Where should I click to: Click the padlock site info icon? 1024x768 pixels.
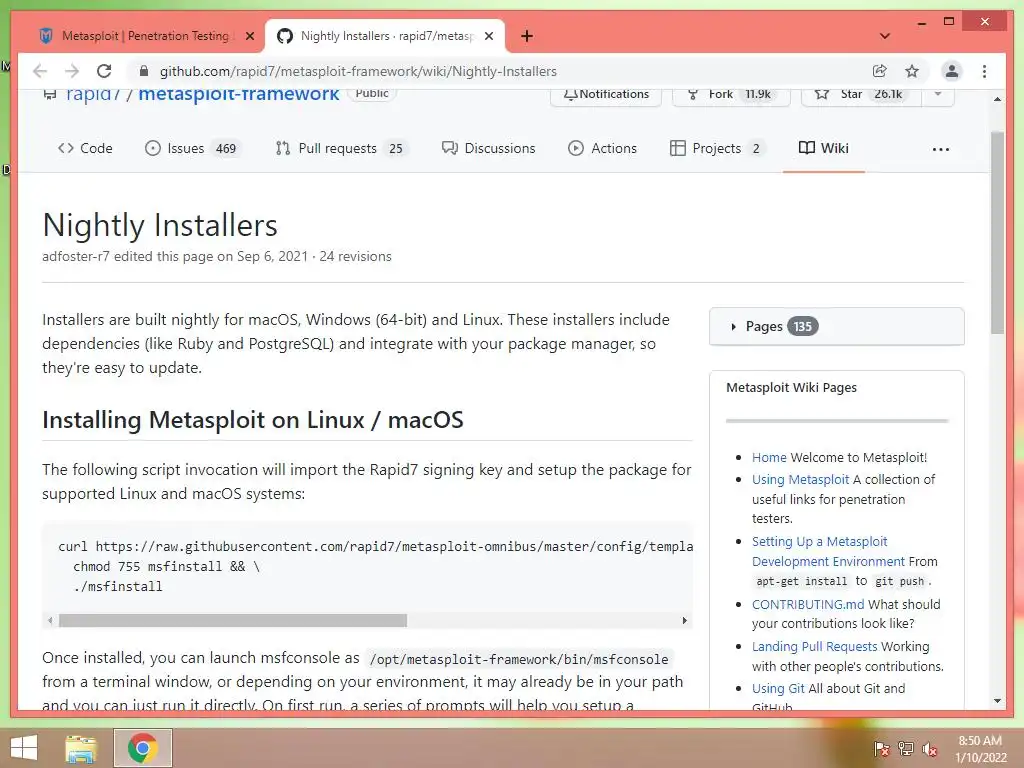point(144,71)
